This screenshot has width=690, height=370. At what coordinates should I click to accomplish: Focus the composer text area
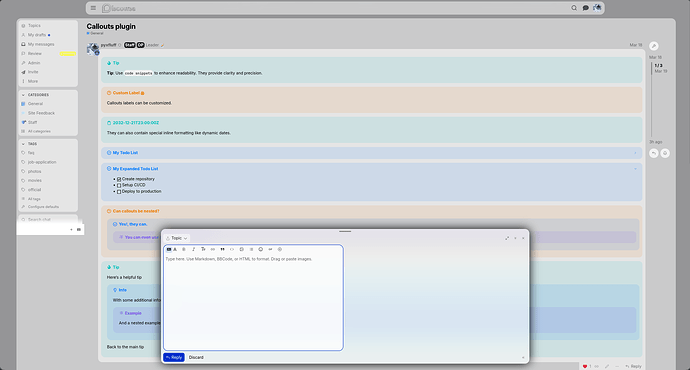253,303
